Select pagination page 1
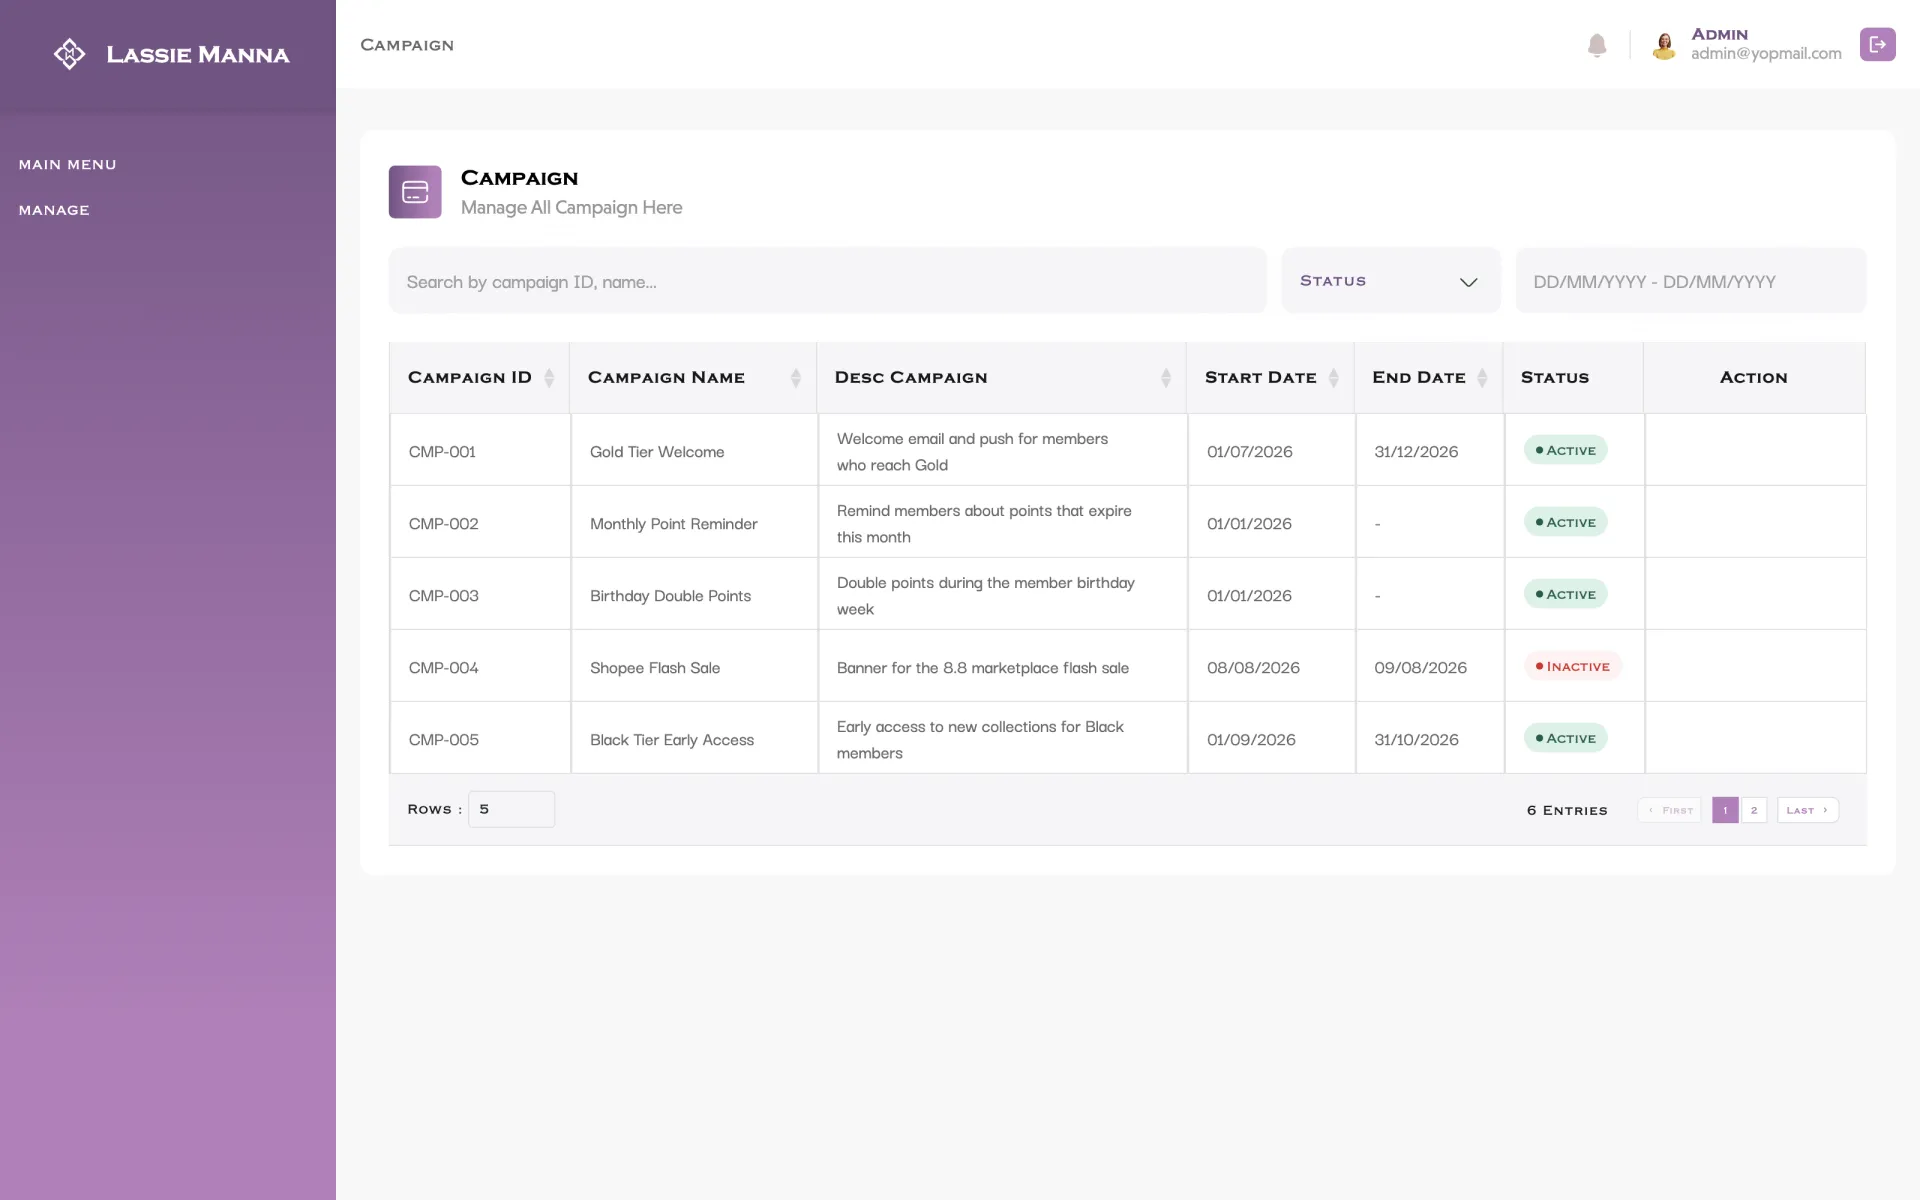 pyautogui.click(x=1725, y=810)
